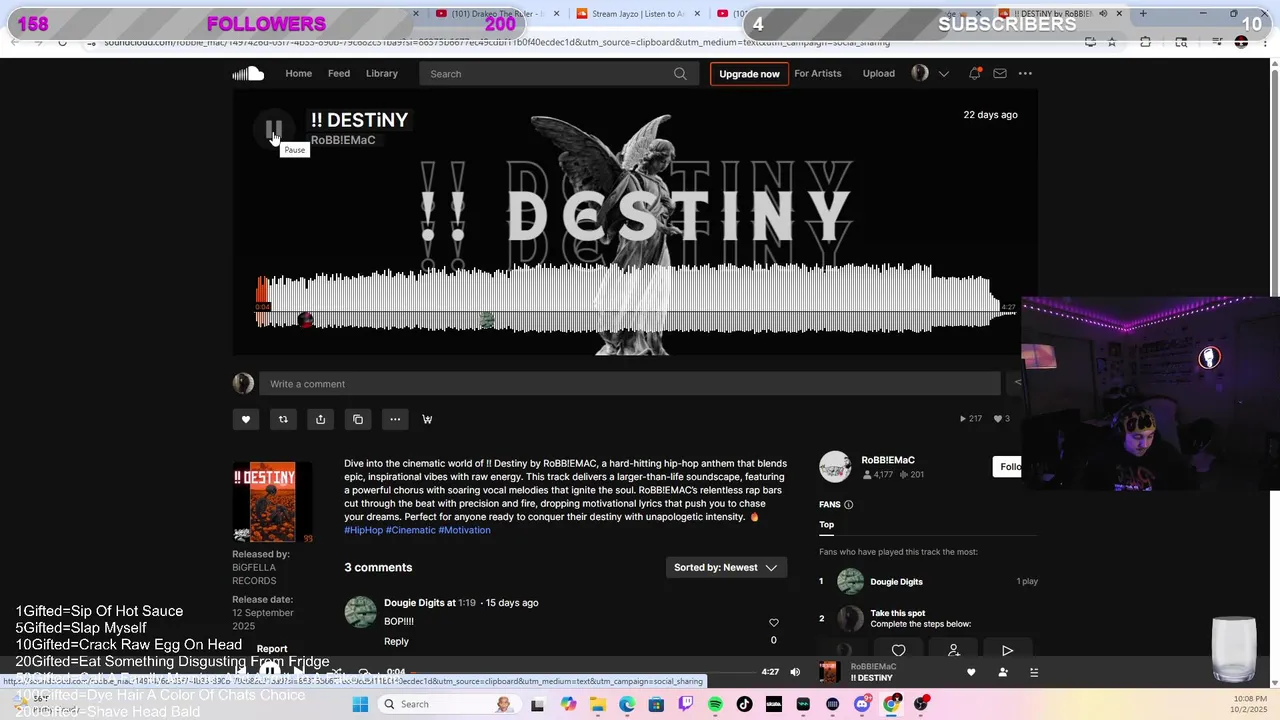
Task: Click the buy/cart icon under the track
Action: 427,419
